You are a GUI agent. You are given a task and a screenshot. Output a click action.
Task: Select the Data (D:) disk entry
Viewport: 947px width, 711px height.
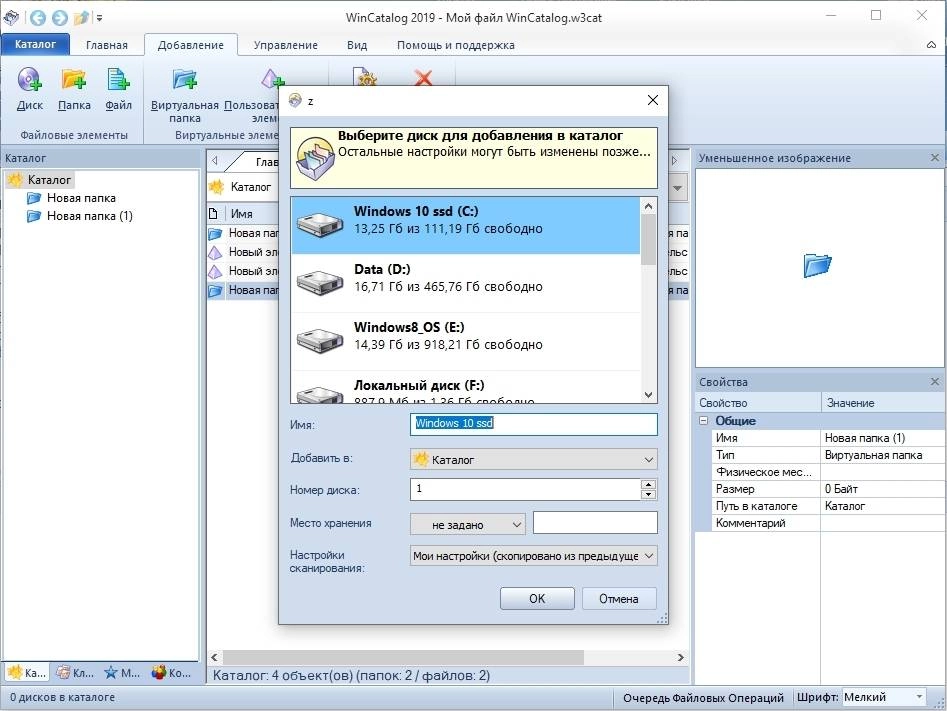pyautogui.click(x=465, y=283)
